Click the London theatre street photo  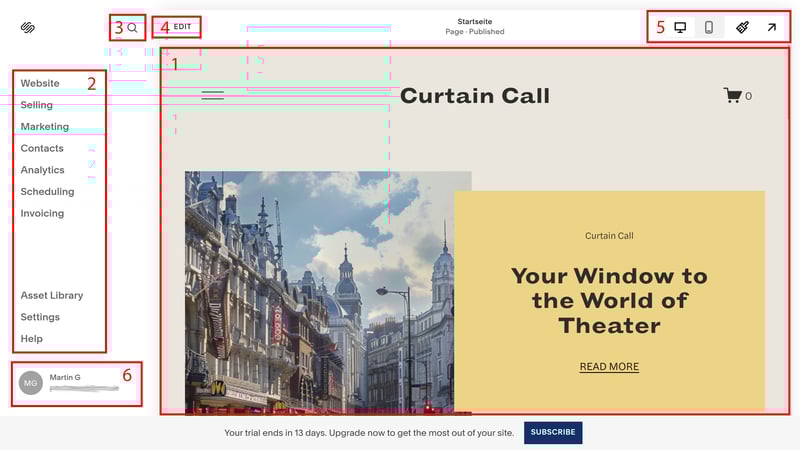coord(319,292)
